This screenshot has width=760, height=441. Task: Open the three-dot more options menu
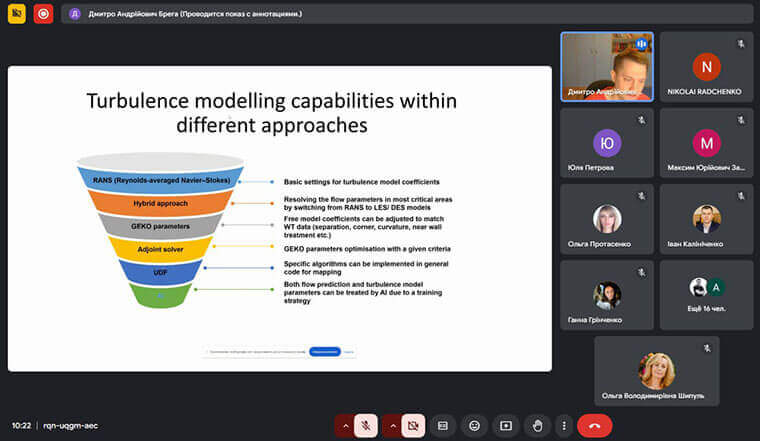[x=564, y=425]
